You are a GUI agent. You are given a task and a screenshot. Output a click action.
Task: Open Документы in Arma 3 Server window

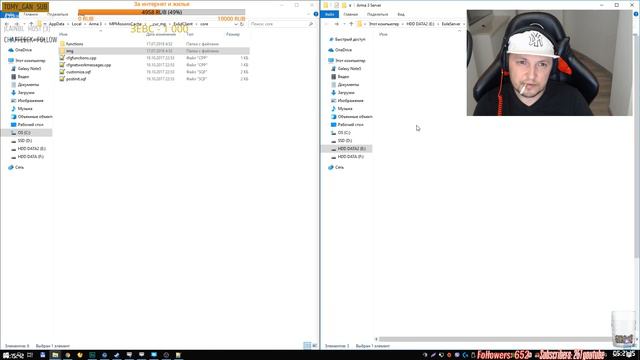(x=348, y=84)
